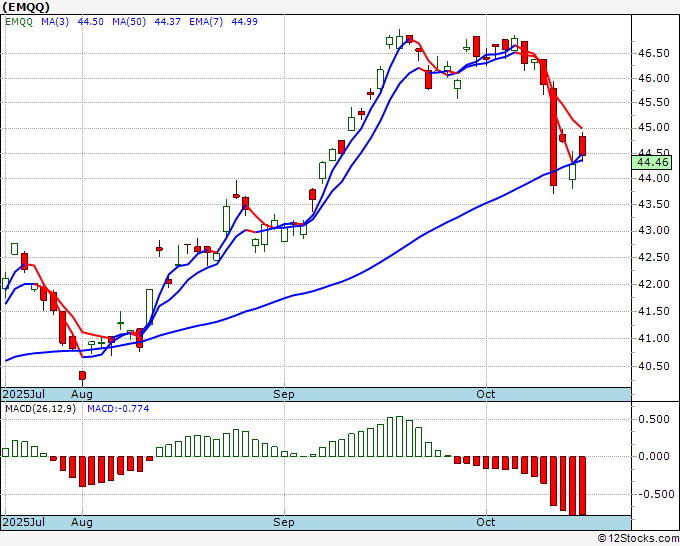Screen dimensions: 680x546
Task: Click the Sep label on price chart axis
Action: (x=284, y=394)
